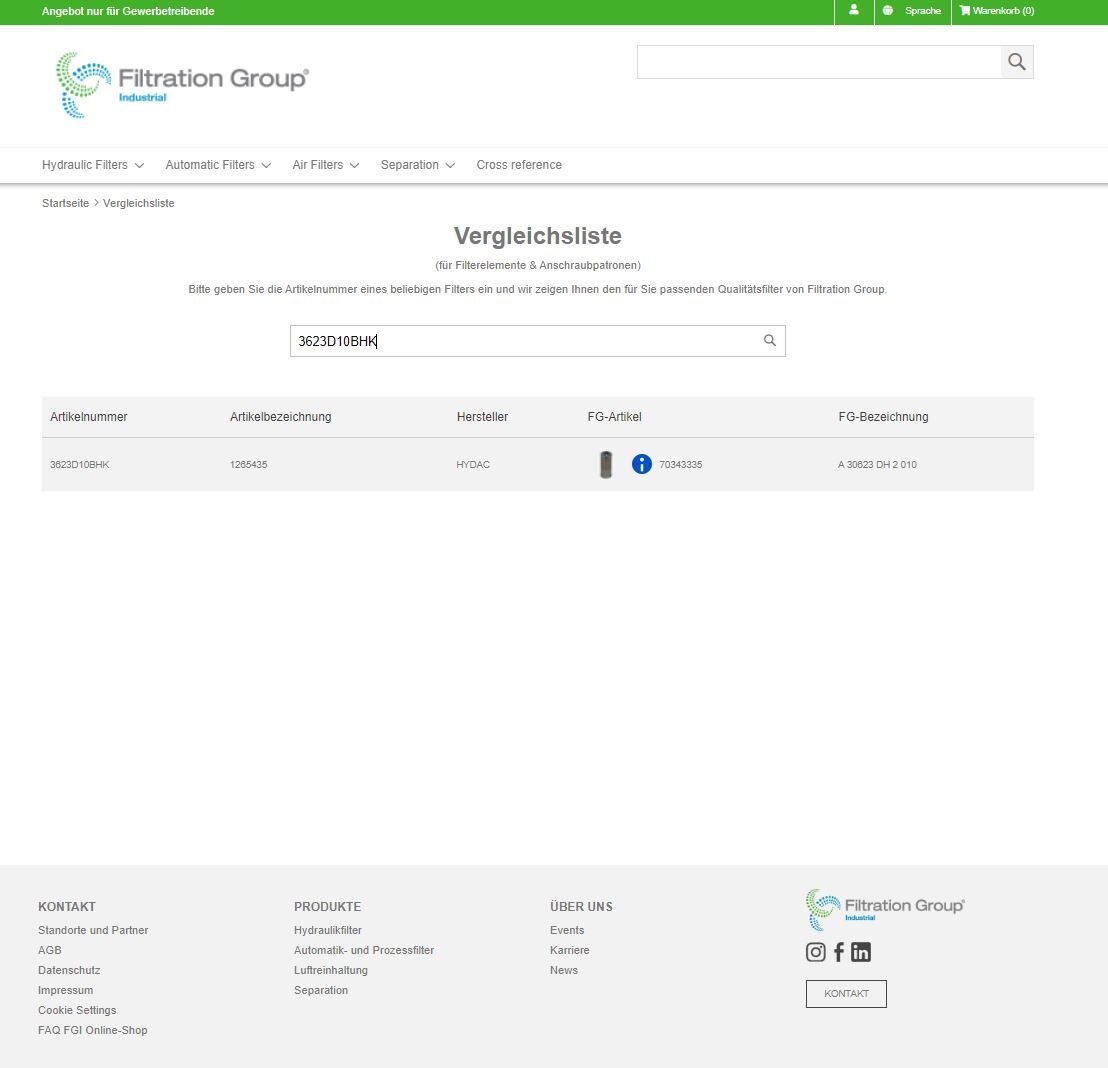
Task: Click the filter product thumbnail in the results row
Action: point(606,464)
